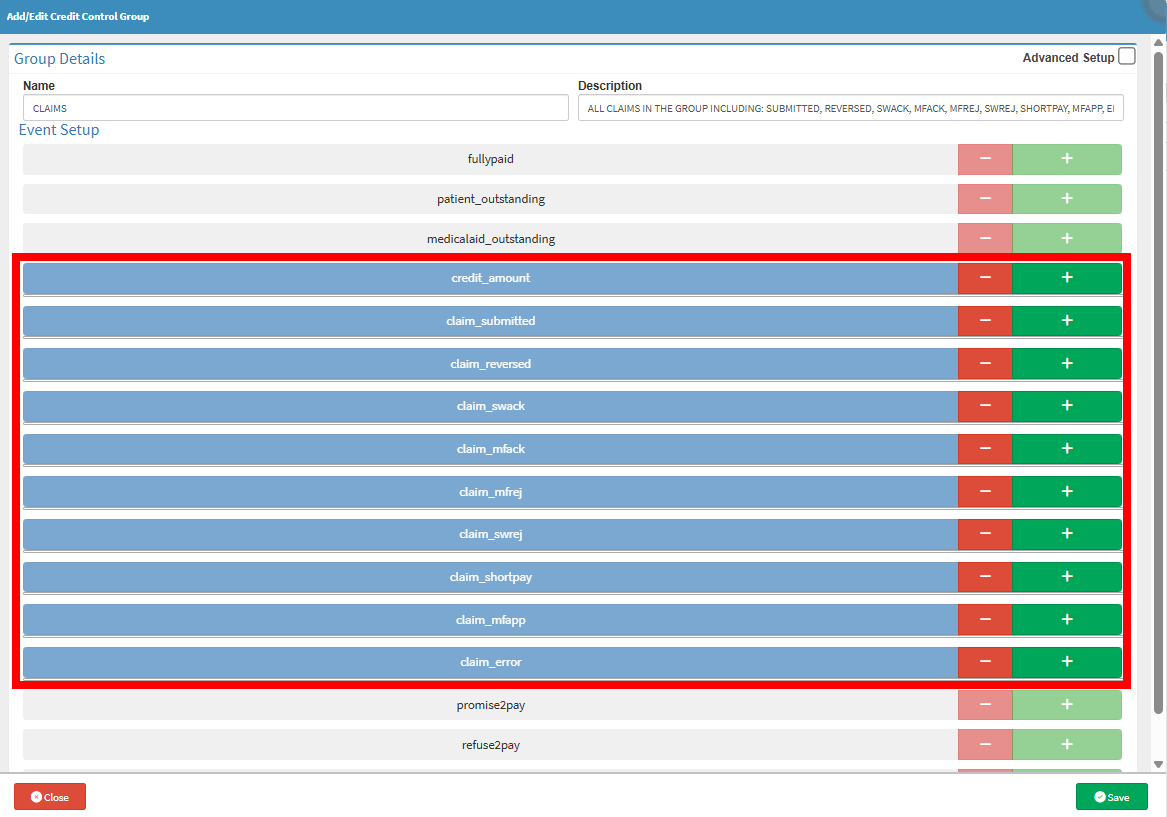Click the minus icon for claim_error

(x=985, y=662)
